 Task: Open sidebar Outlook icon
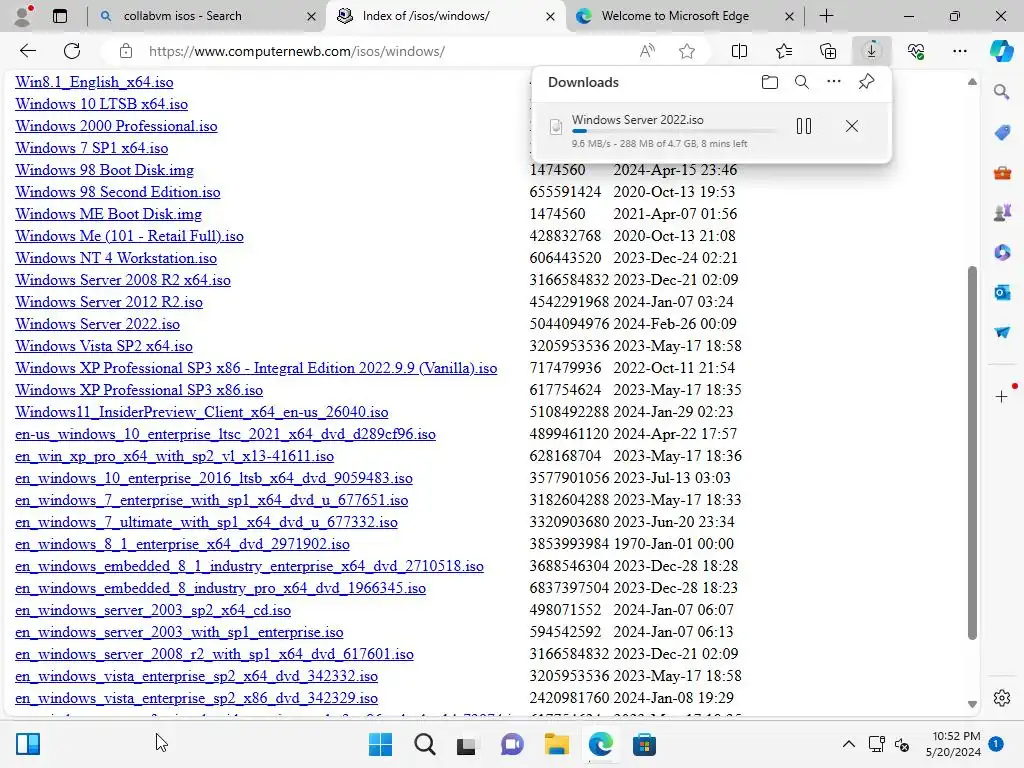coord(1002,292)
